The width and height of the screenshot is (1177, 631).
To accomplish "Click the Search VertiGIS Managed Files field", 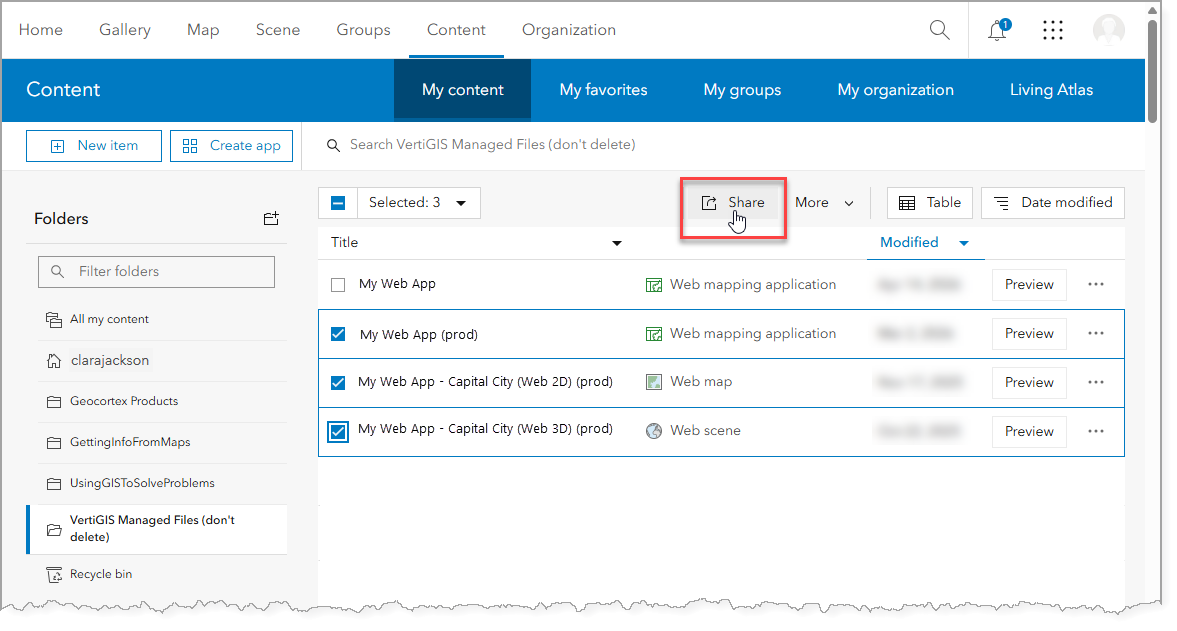I will [x=492, y=145].
